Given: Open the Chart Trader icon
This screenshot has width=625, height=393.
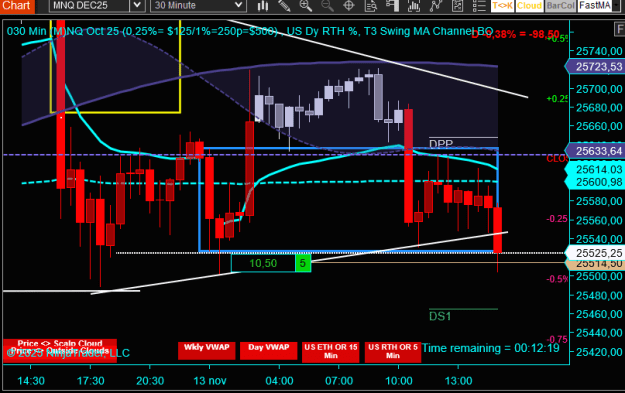Looking at the screenshot, I should tap(392, 6).
